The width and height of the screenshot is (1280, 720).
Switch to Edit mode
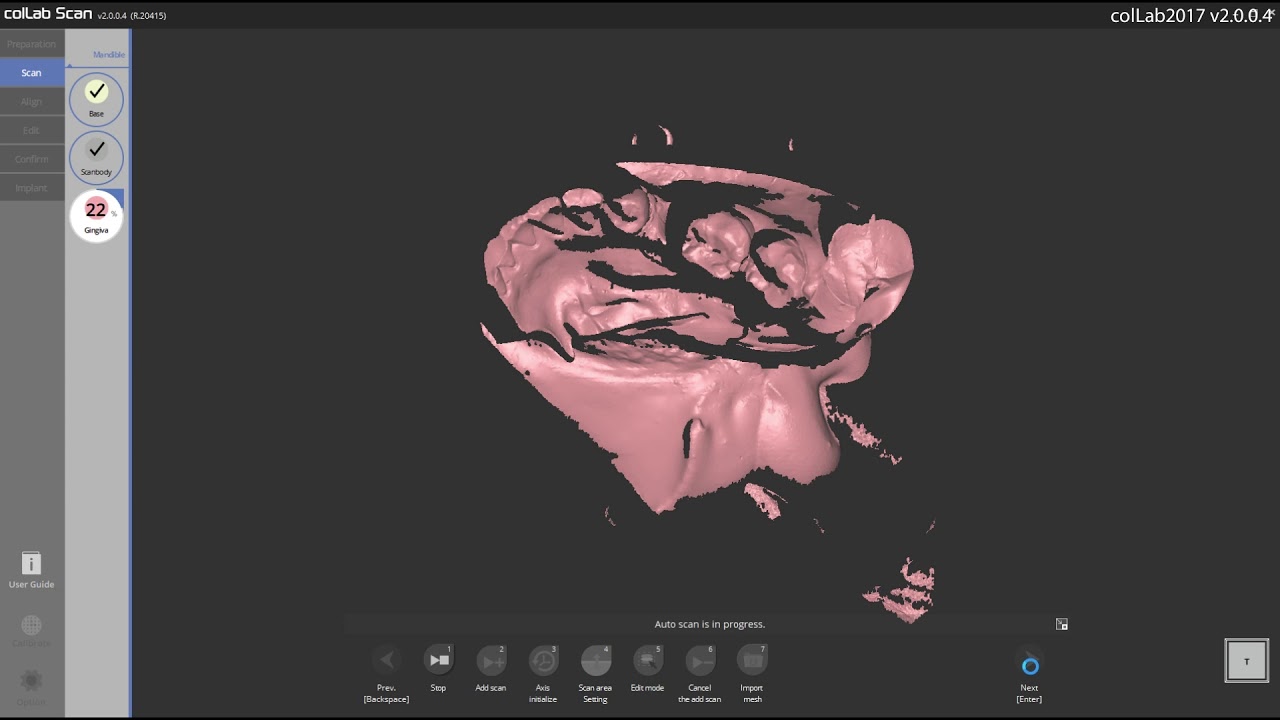coord(647,660)
